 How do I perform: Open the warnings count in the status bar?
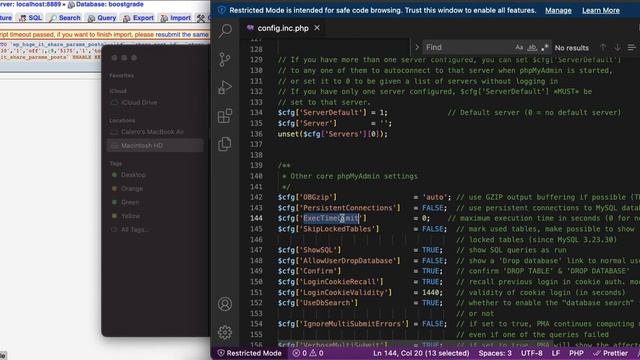coord(316,353)
